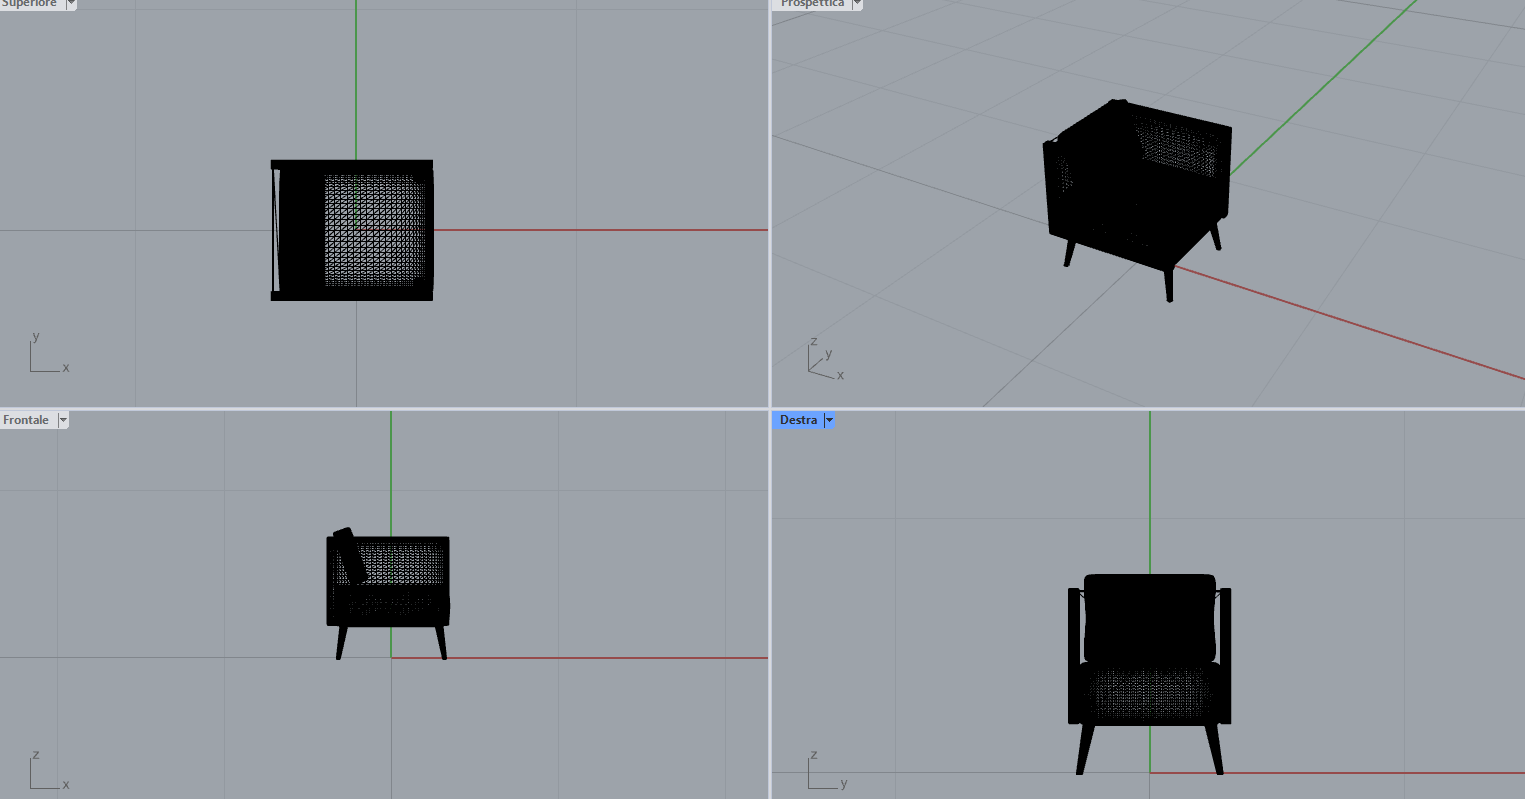Click the Superiore viewport title label
The image size is (1525, 799).
pyautogui.click(x=30, y=4)
